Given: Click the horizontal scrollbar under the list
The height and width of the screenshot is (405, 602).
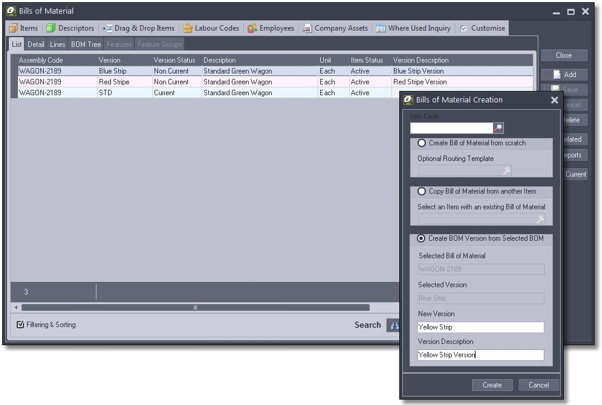Looking at the screenshot, I should [195, 307].
